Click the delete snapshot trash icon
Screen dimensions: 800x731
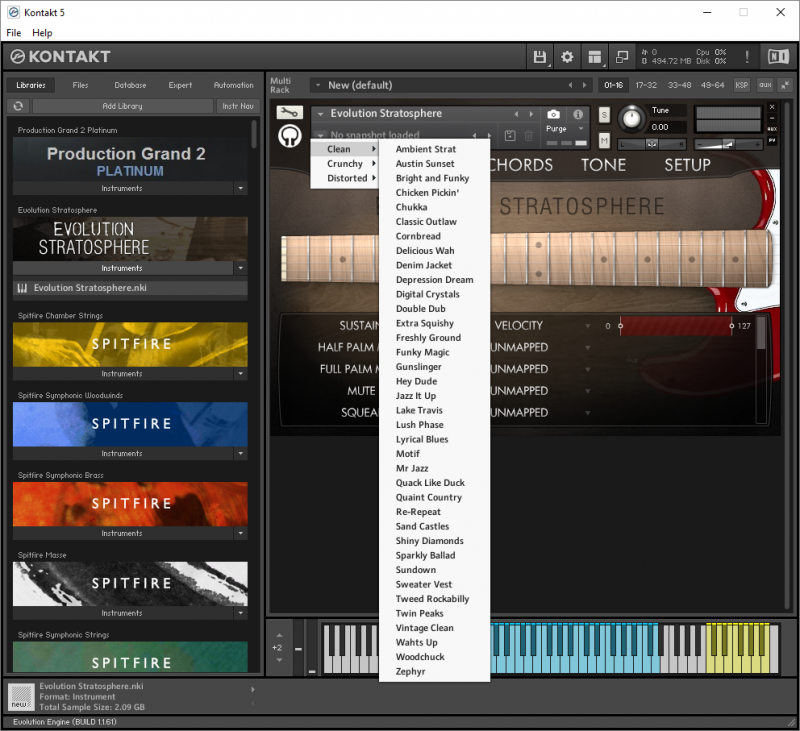coord(529,136)
